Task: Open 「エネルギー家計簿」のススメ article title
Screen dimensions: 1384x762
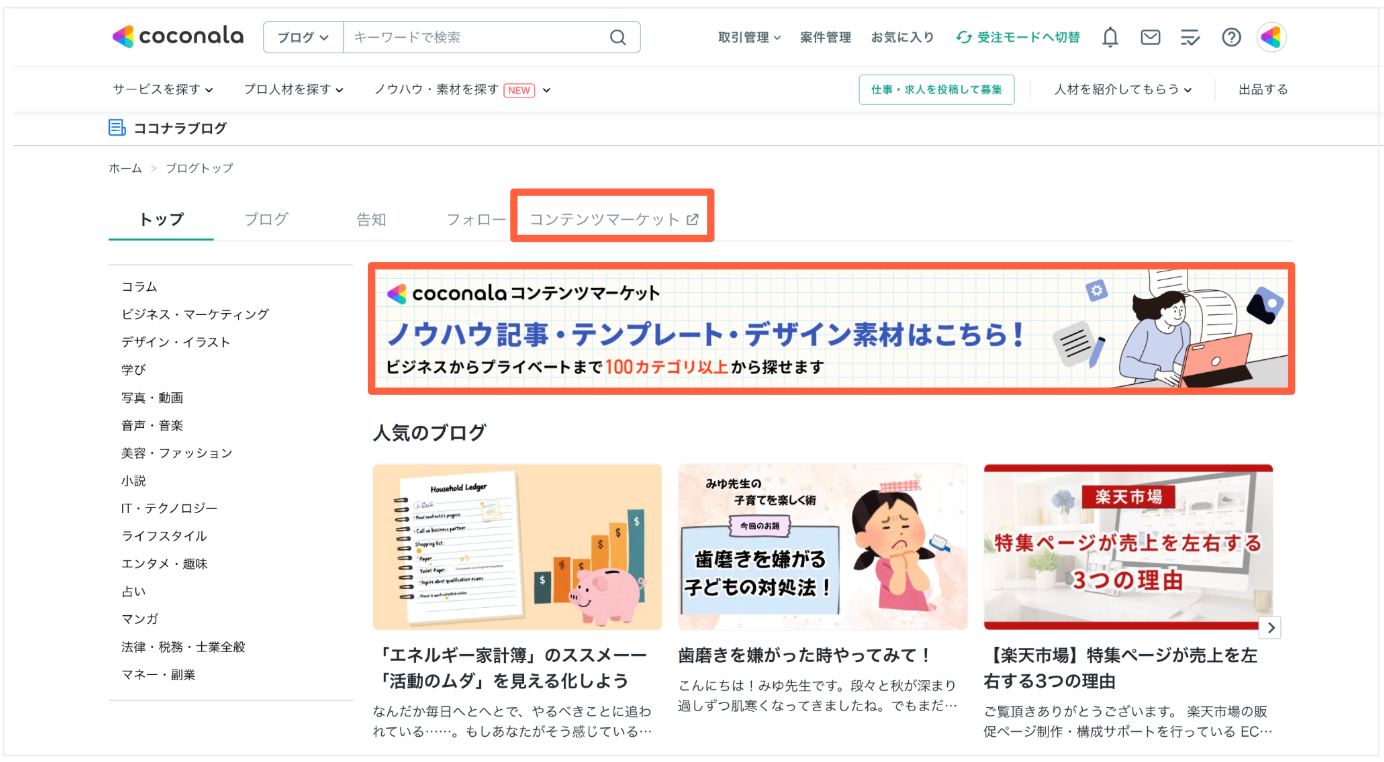Action: (510, 668)
